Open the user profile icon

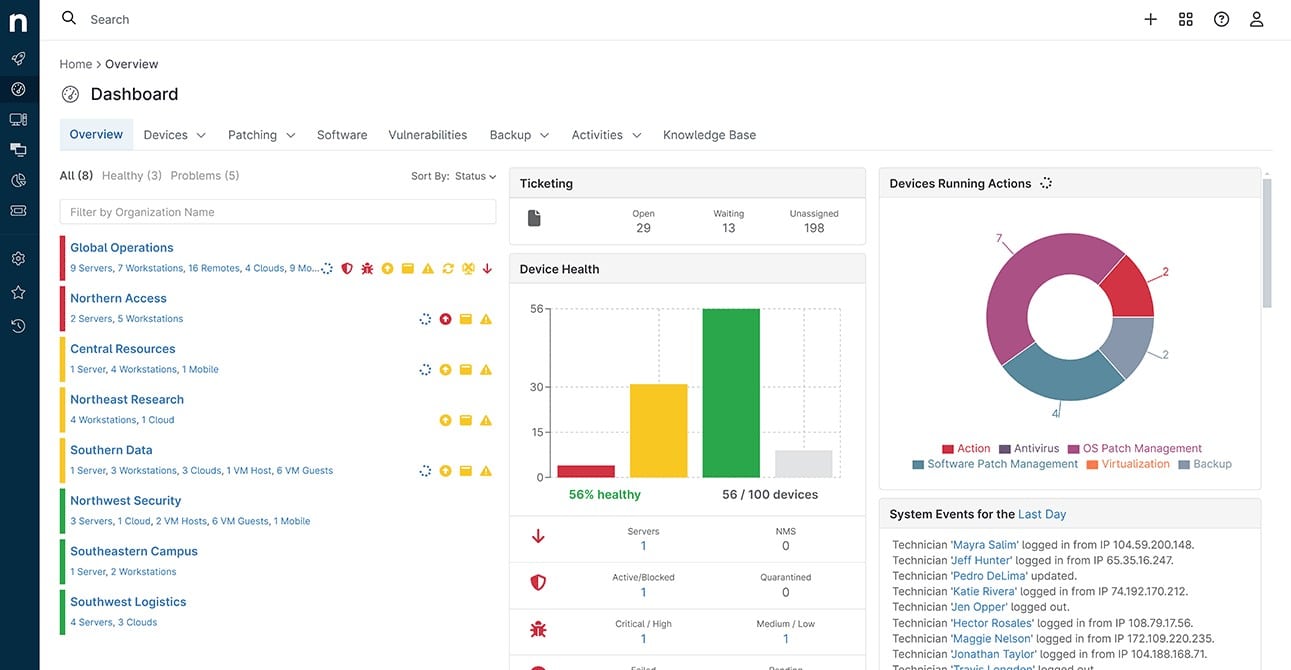1257,19
